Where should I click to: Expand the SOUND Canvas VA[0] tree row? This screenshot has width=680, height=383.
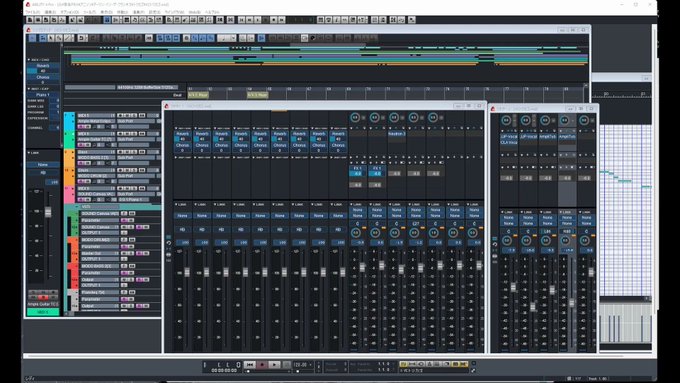click(77, 213)
